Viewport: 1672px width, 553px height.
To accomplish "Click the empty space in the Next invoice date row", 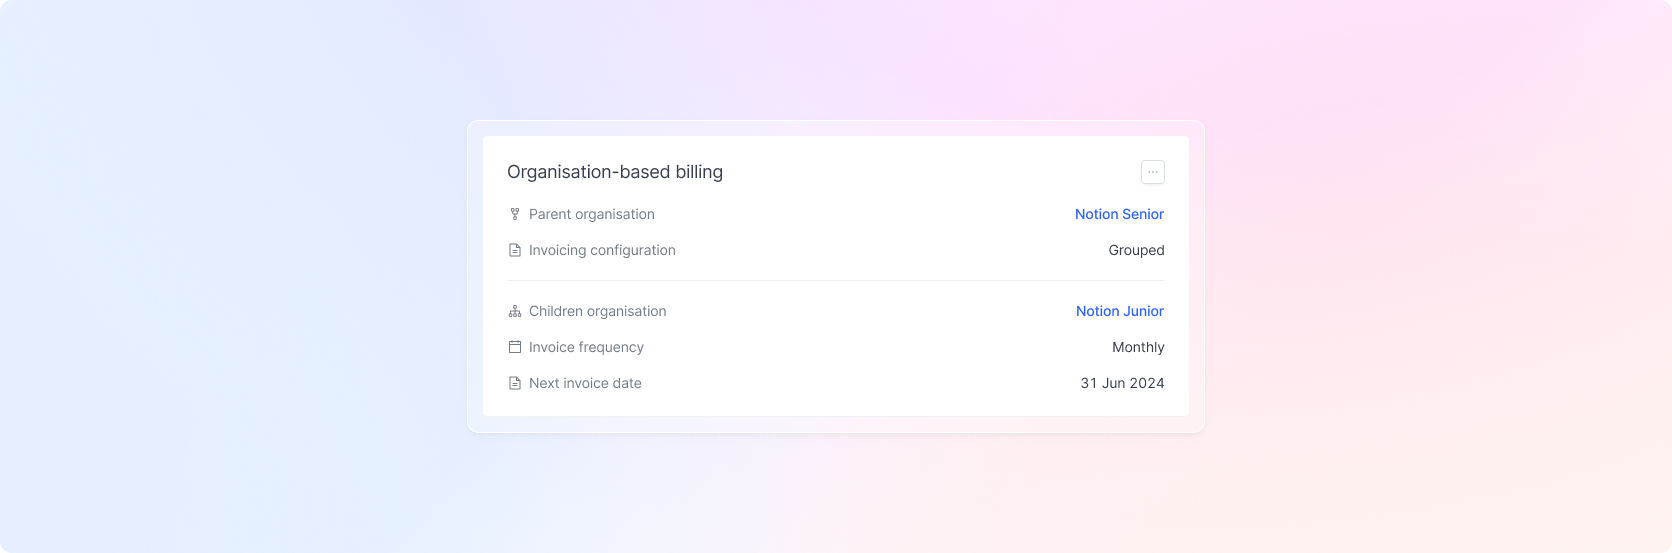I will [860, 383].
